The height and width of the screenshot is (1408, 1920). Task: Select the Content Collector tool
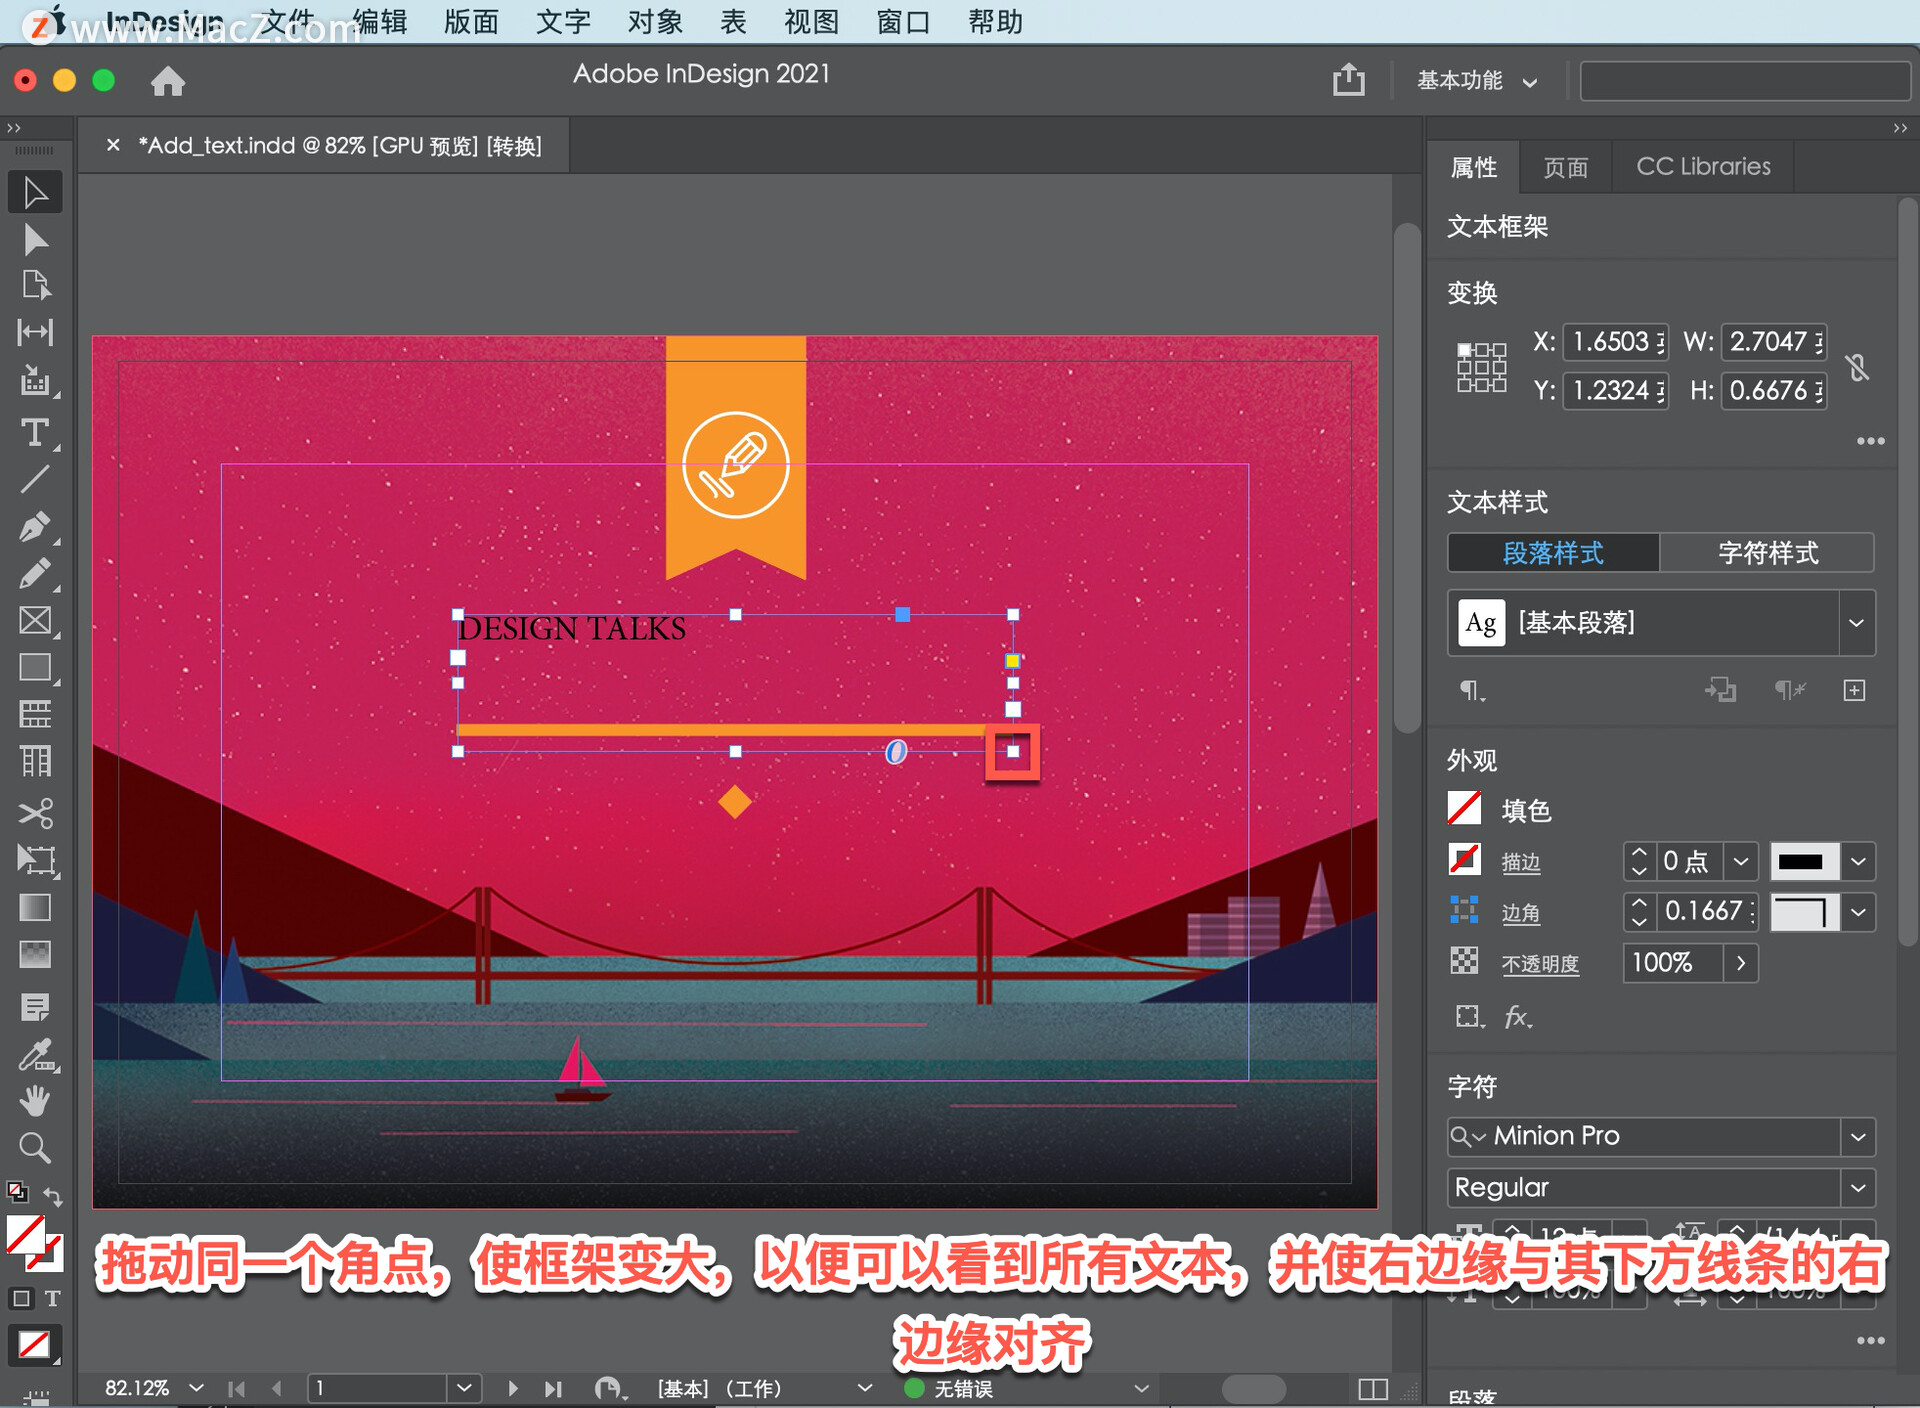coord(35,380)
